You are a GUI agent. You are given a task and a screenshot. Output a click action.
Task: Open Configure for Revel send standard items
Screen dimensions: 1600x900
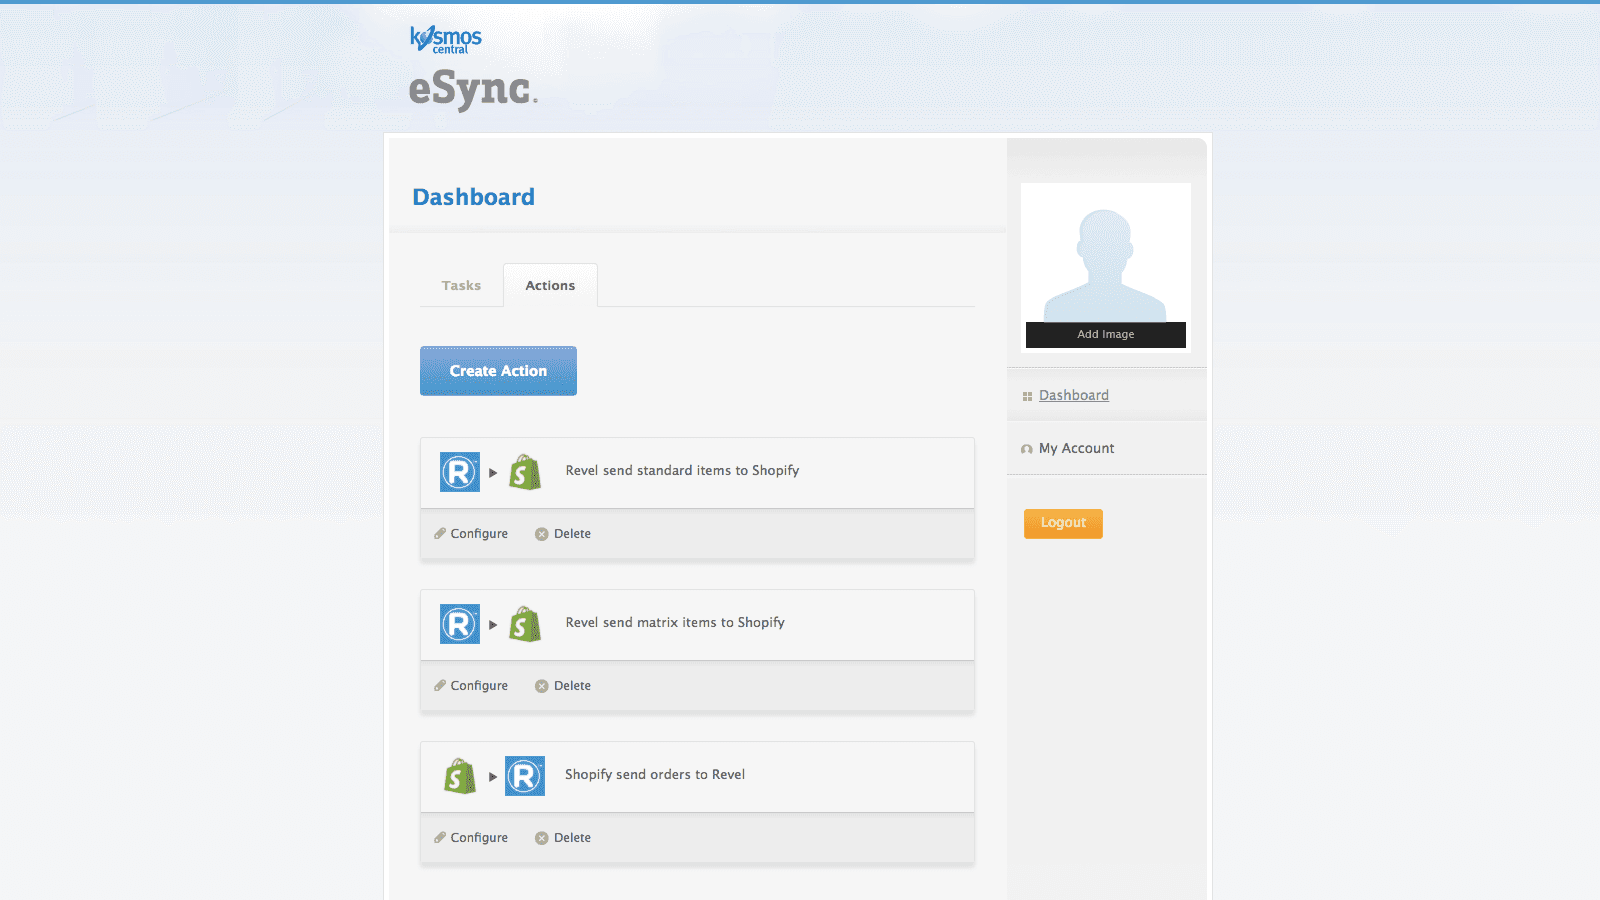click(x=478, y=533)
